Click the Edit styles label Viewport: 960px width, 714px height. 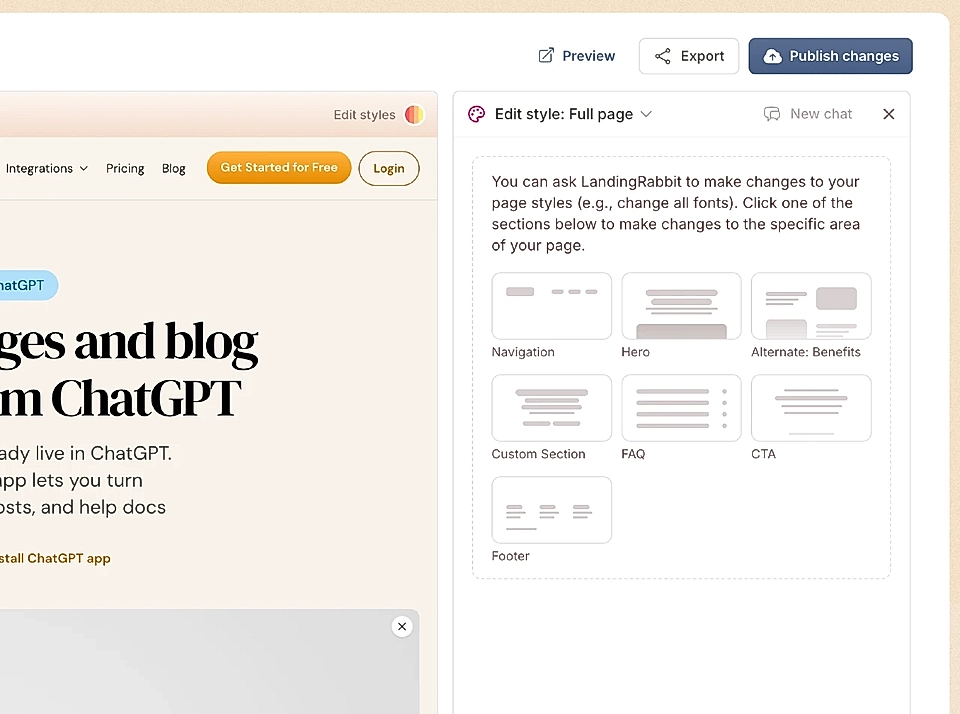(x=364, y=115)
